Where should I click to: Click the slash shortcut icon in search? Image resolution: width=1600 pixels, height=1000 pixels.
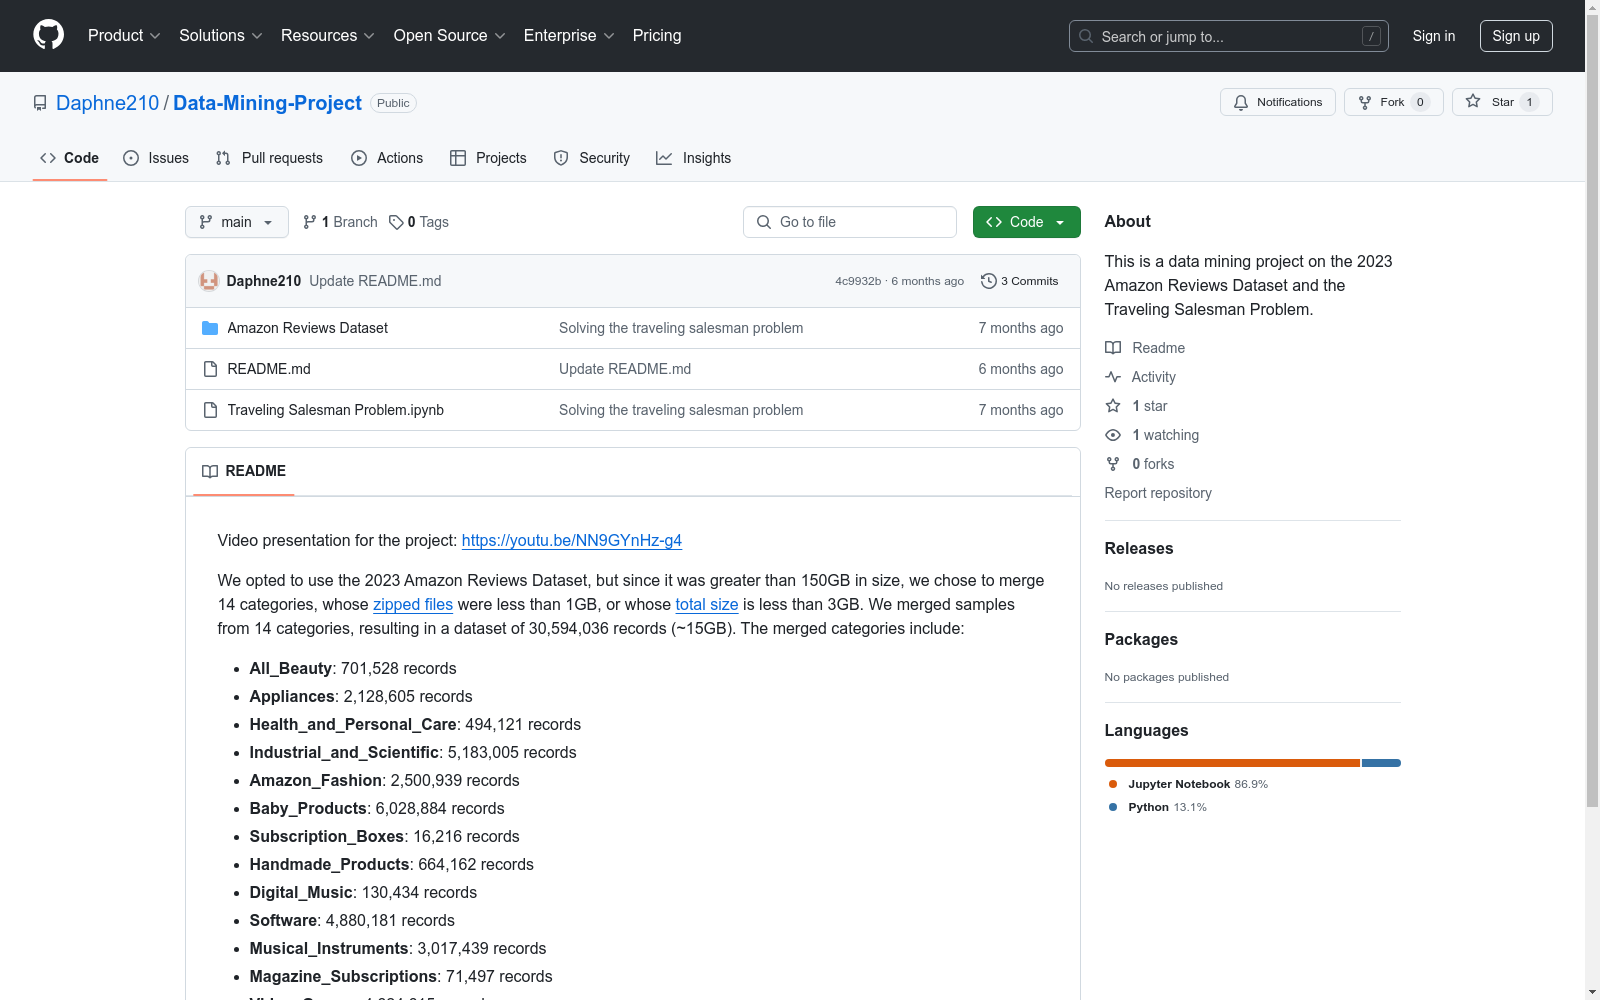(1371, 36)
